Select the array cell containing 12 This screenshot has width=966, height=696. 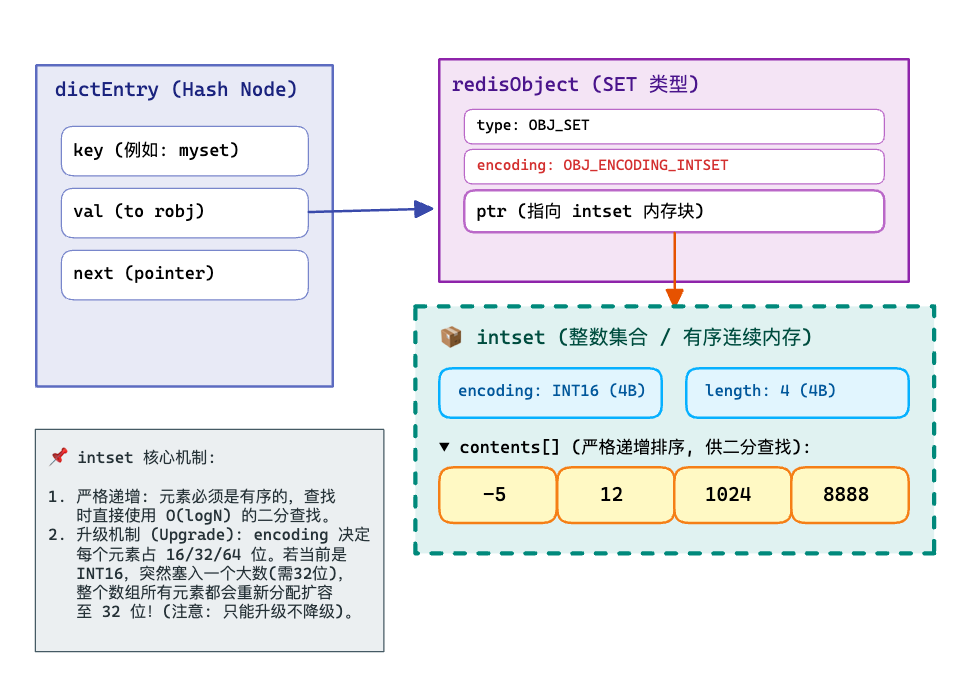[614, 494]
